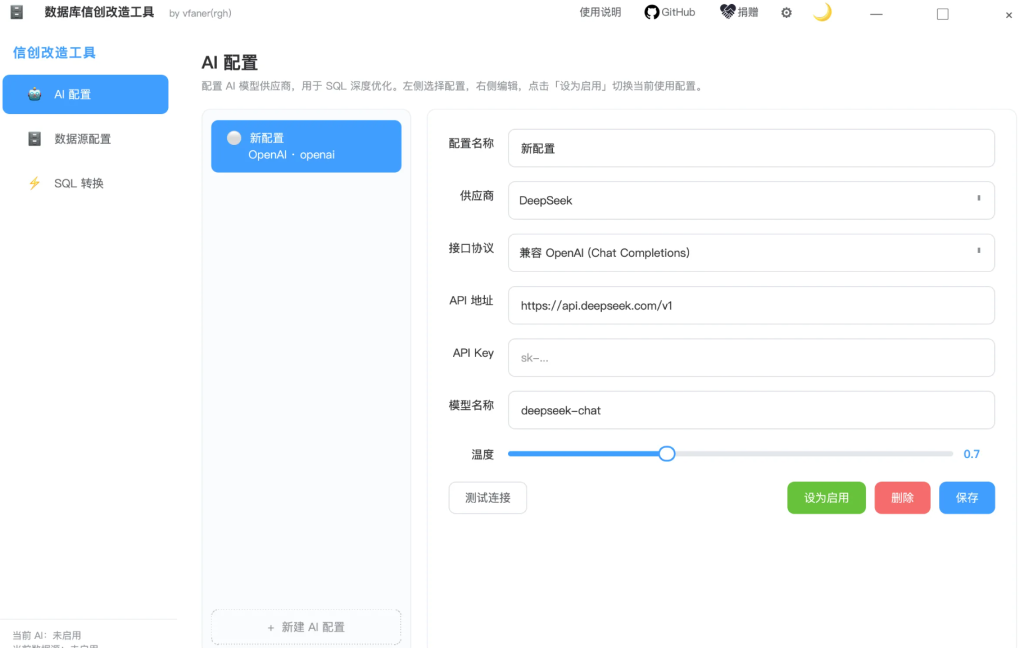Select AI 配置 sidebar menu item

click(86, 94)
